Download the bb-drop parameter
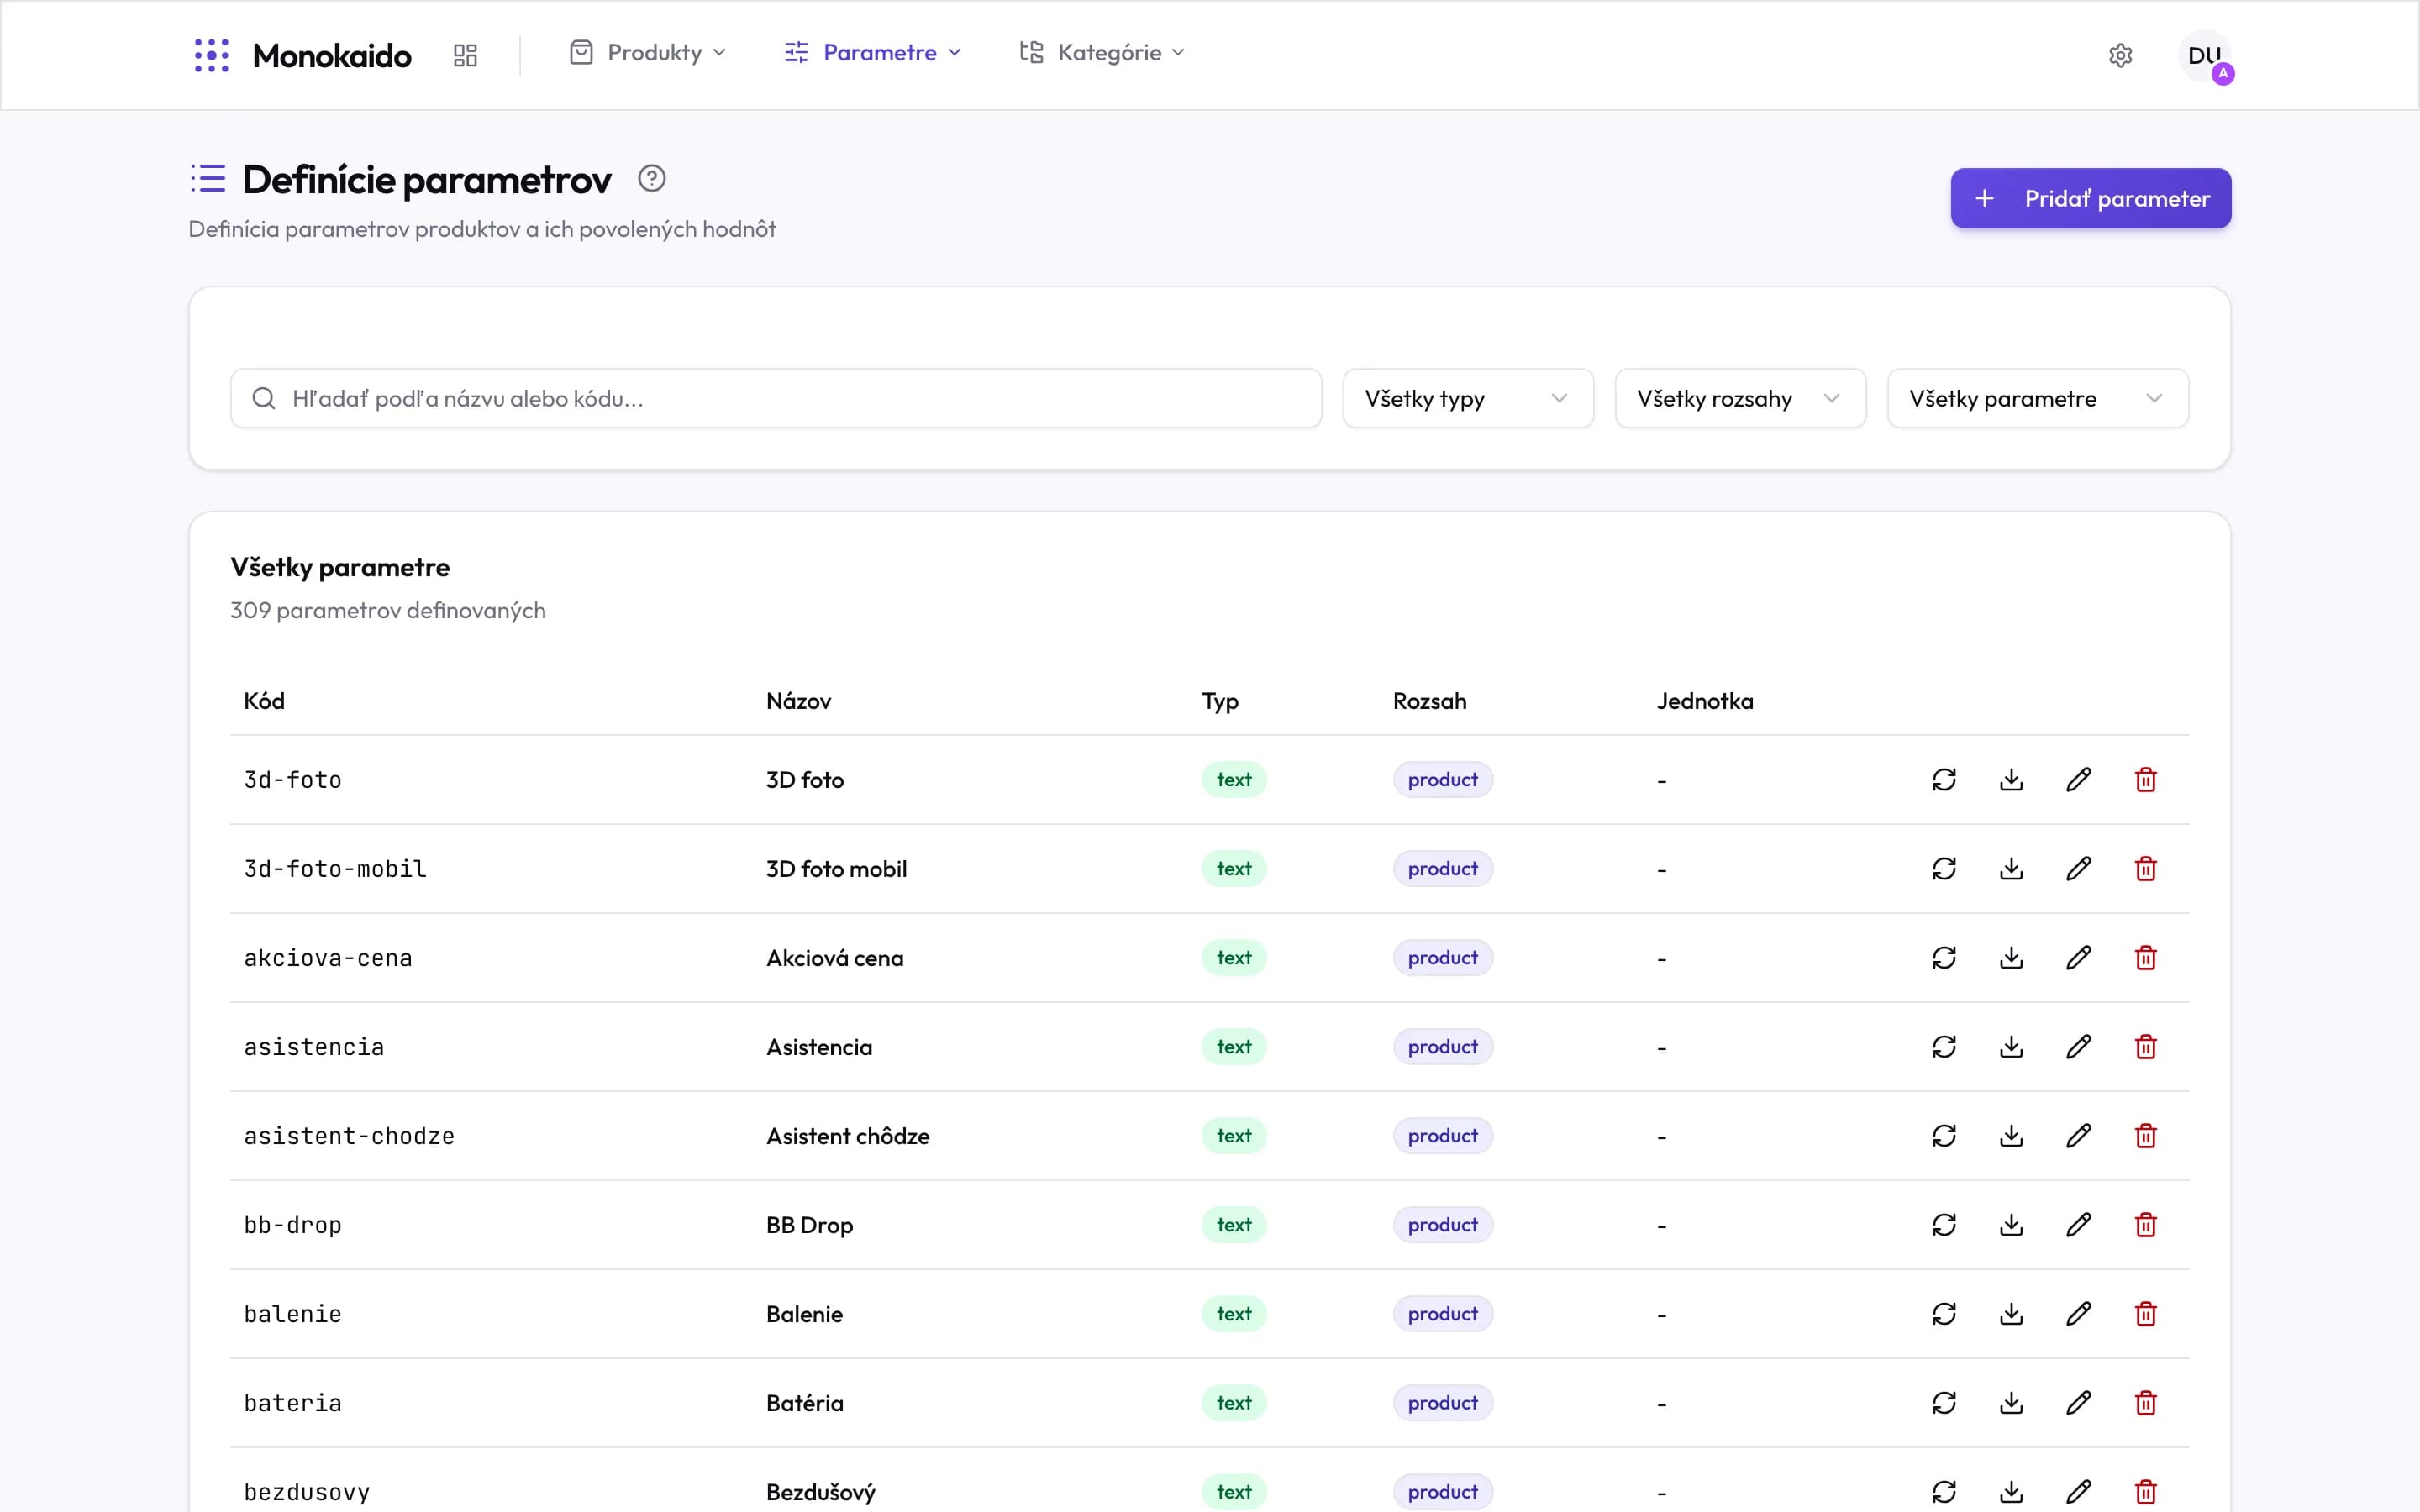The image size is (2420, 1512). tap(2011, 1225)
